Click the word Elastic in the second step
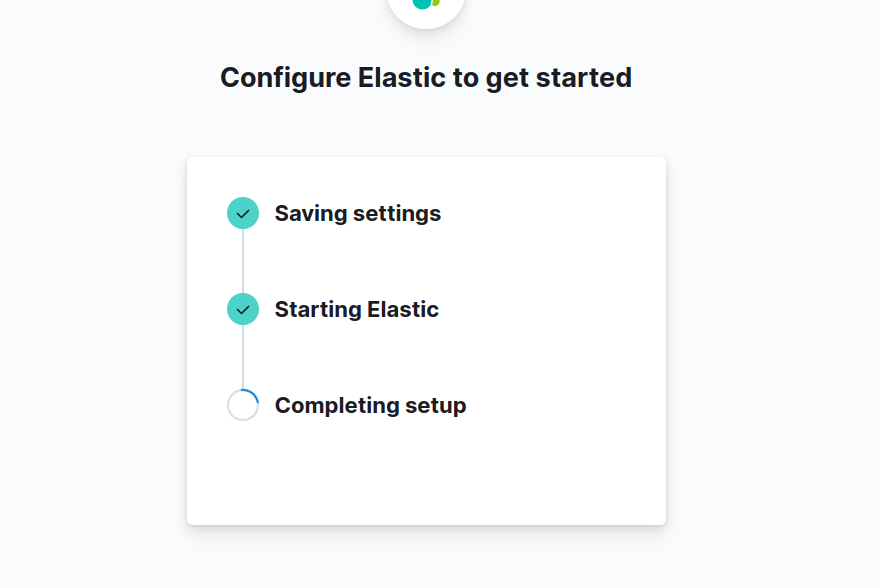This screenshot has width=880, height=588. 403,309
